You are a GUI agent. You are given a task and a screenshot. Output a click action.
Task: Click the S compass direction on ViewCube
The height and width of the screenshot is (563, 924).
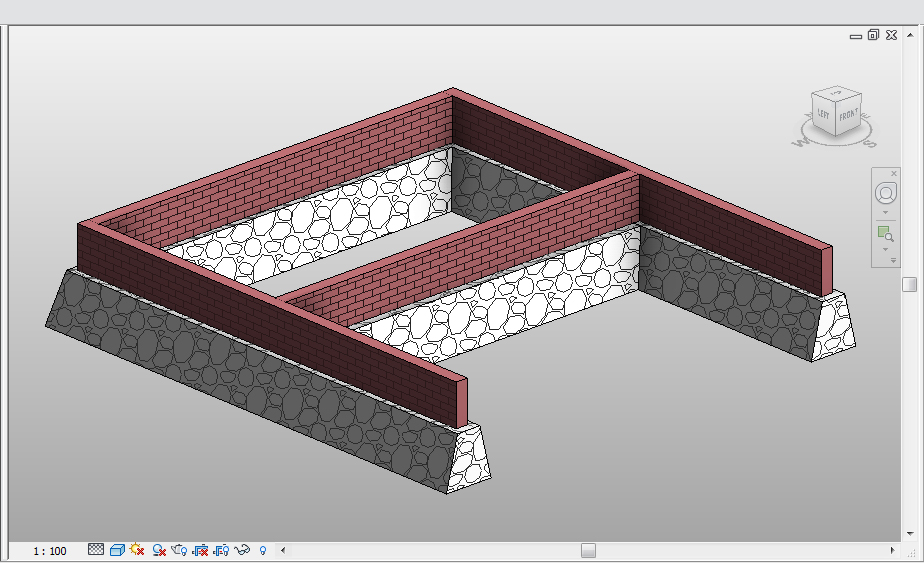point(870,142)
